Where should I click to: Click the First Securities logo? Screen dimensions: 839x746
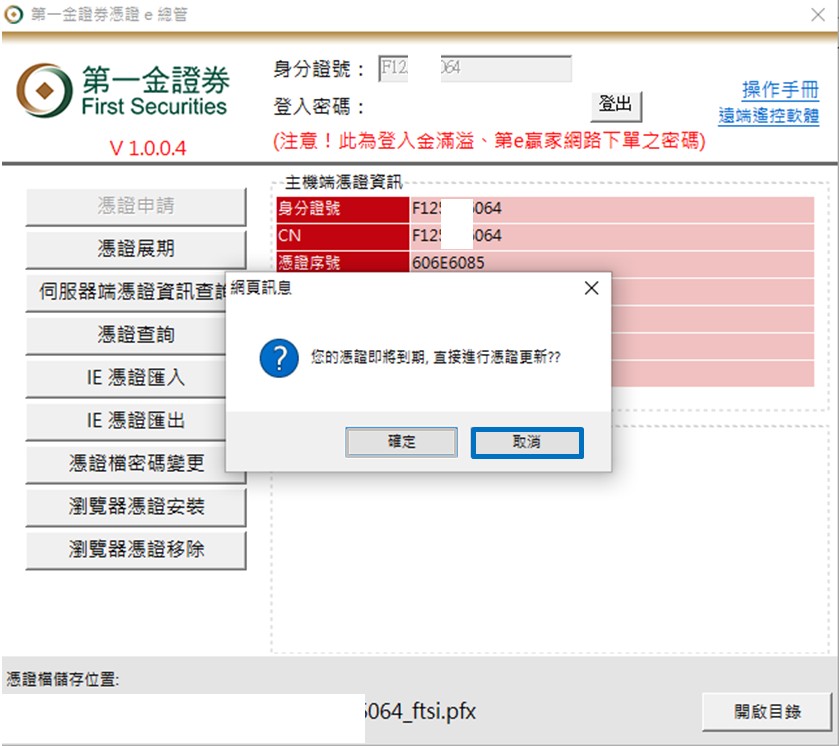(x=123, y=91)
